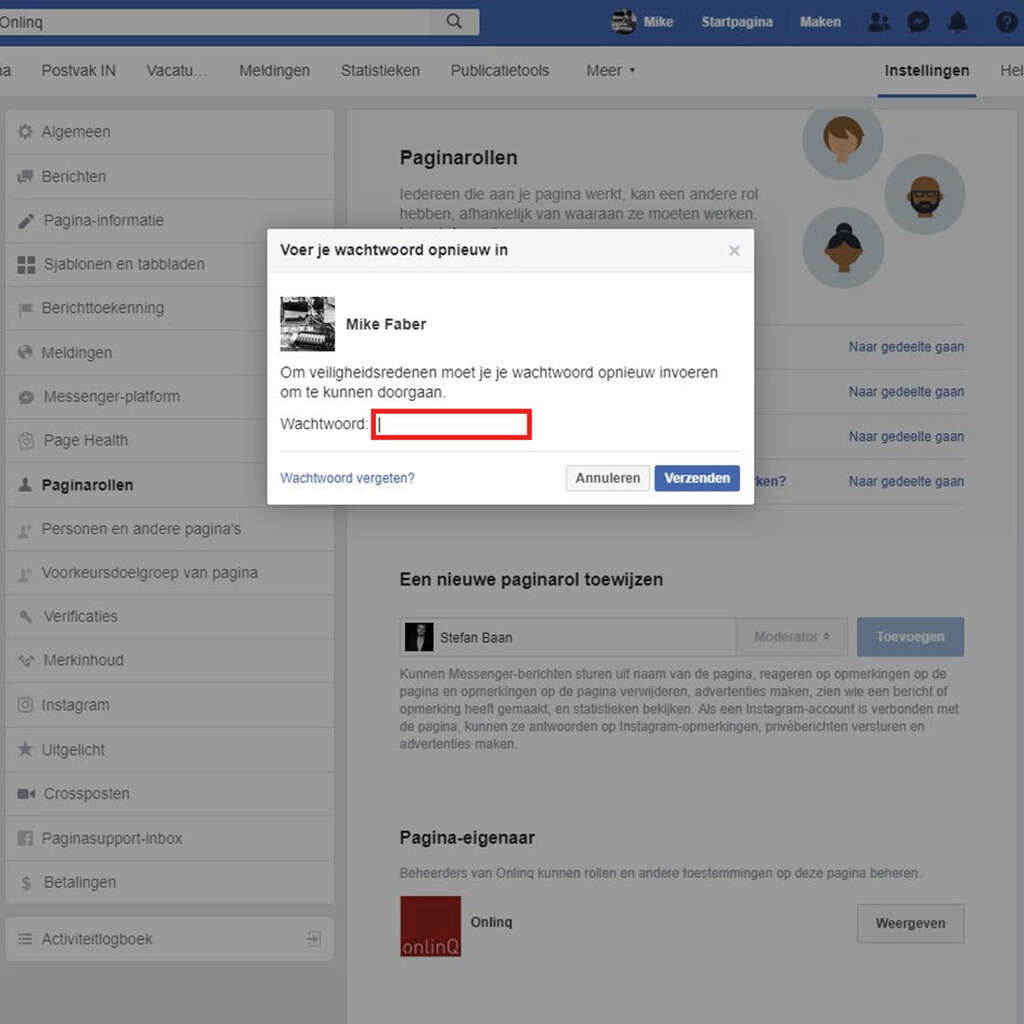
Task: Click the Verzenden button
Action: [697, 478]
